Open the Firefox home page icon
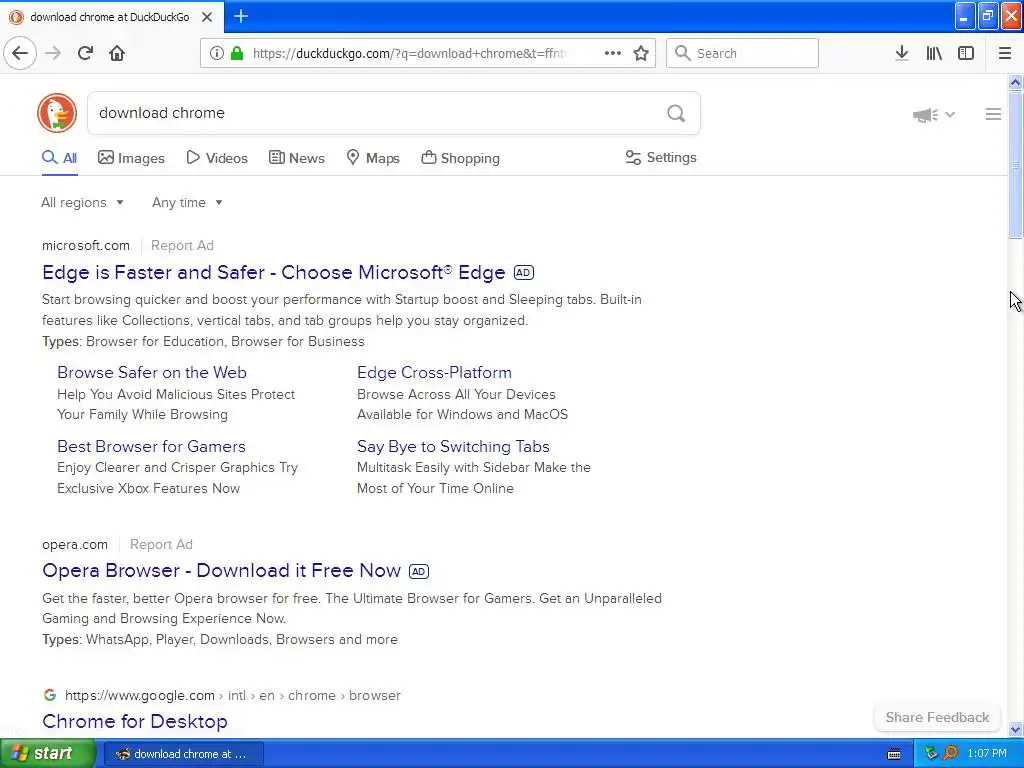This screenshot has width=1024, height=768. [117, 53]
